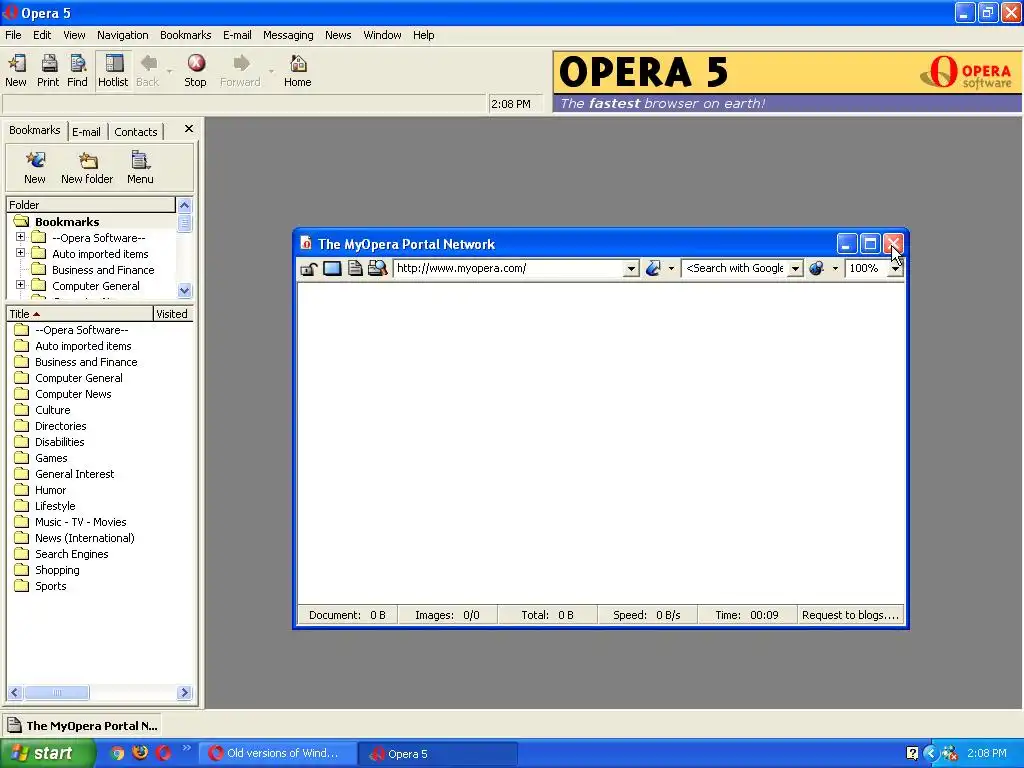Click the print preview icon in page bar
Image resolution: width=1024 pixels, height=768 pixels.
(377, 268)
